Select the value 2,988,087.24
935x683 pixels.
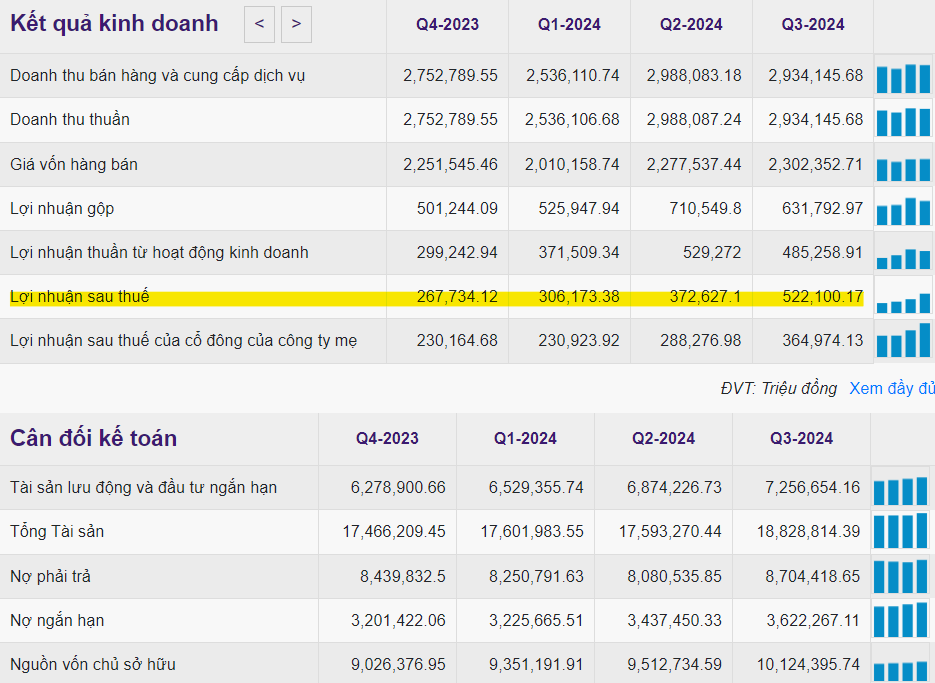[x=694, y=119]
